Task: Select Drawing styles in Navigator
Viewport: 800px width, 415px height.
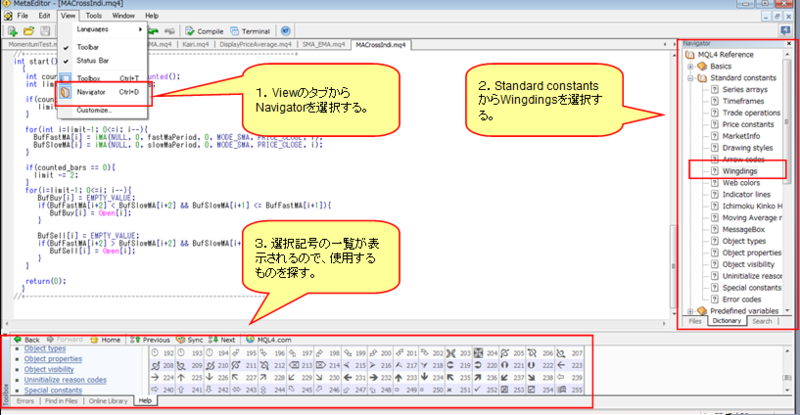Action: coord(747,148)
